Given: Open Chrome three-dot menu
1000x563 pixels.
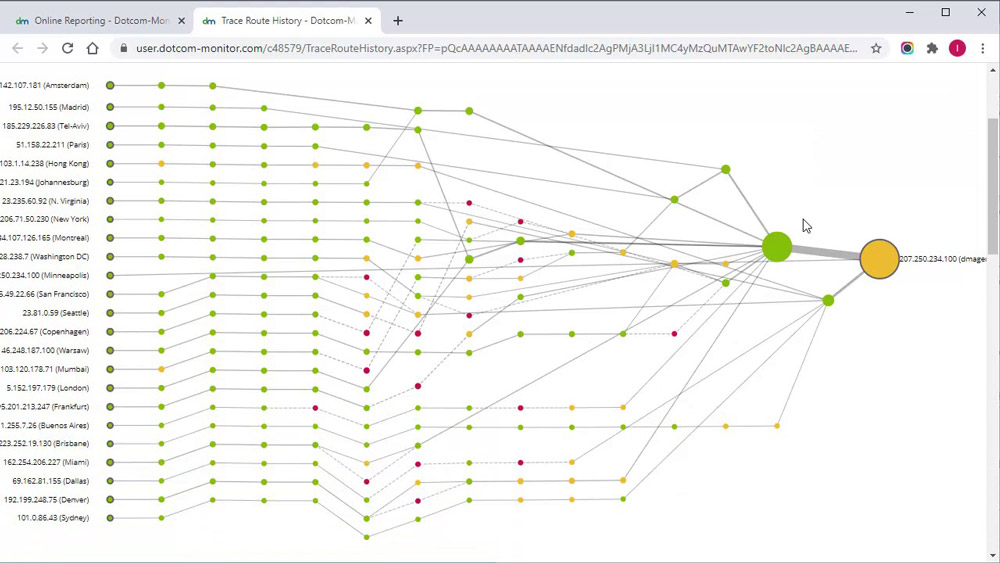Looking at the screenshot, I should click(x=983, y=48).
